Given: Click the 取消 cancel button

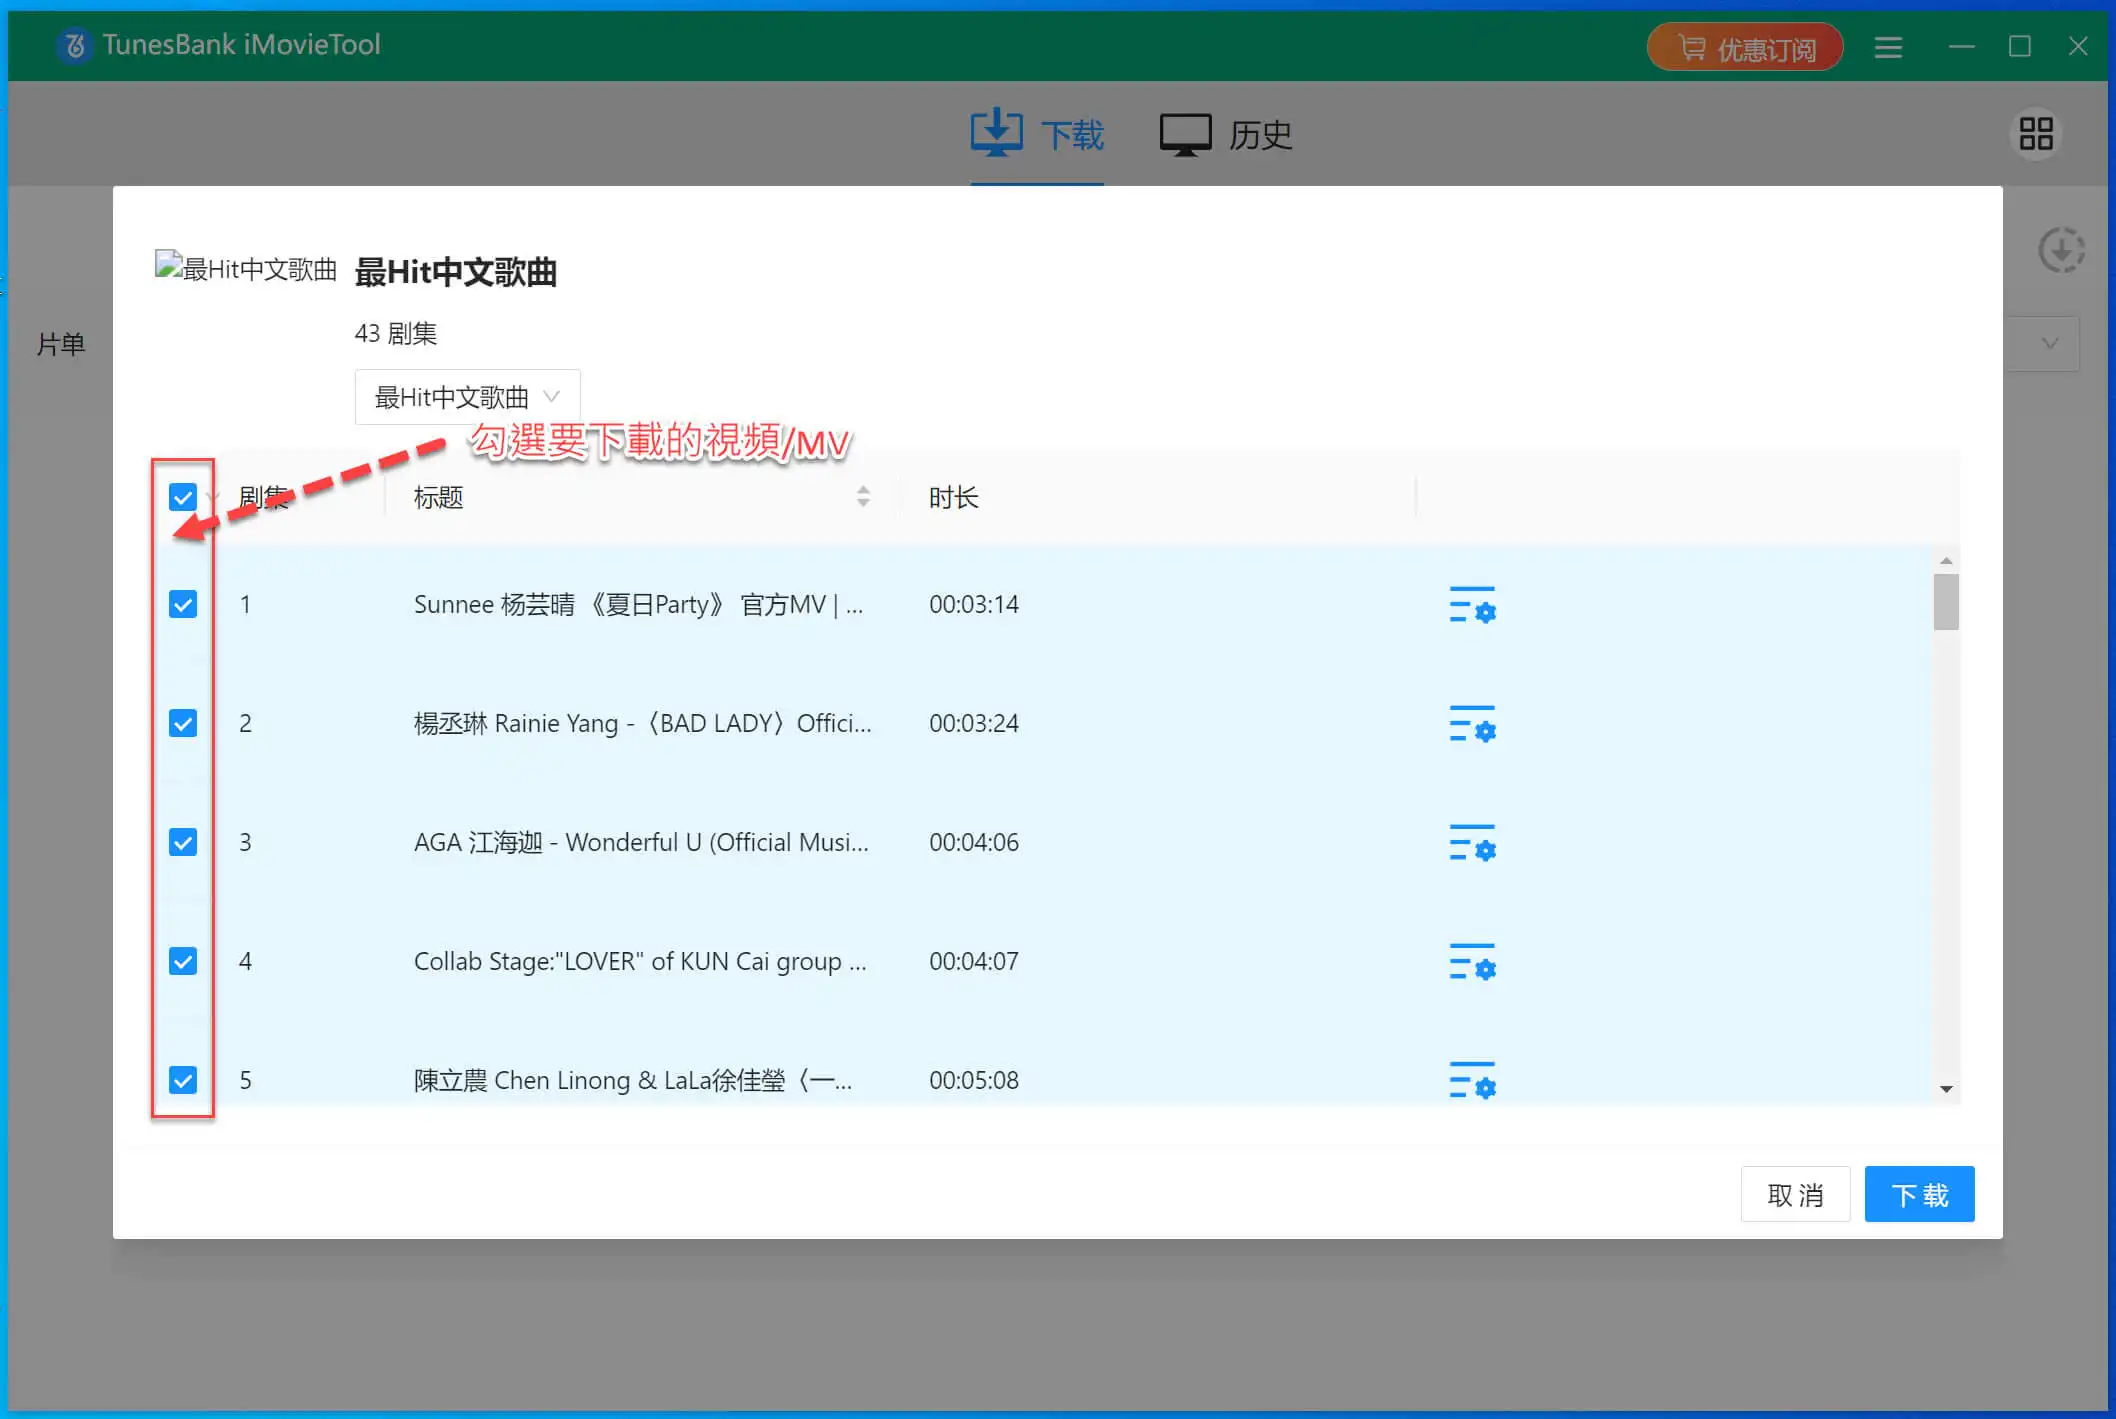Looking at the screenshot, I should coord(1795,1194).
